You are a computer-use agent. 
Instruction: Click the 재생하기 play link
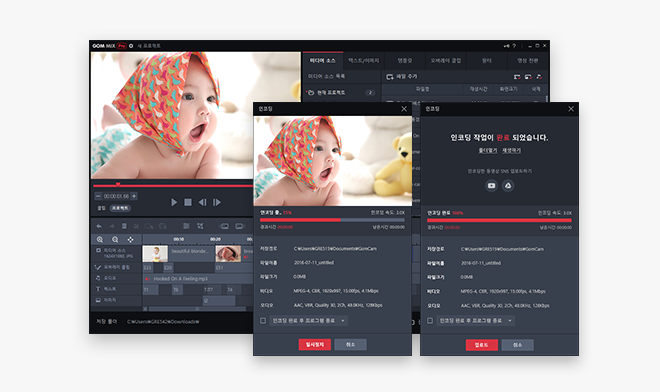point(511,151)
